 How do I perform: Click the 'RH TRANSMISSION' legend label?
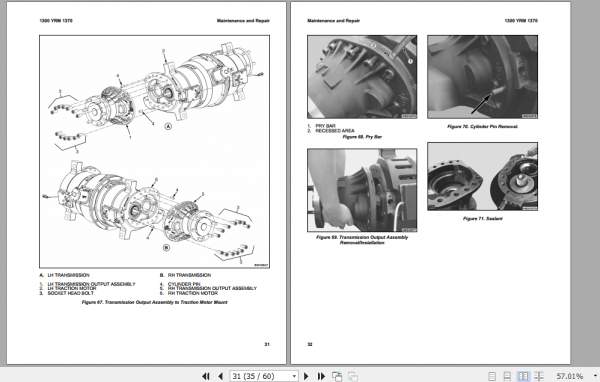tap(189, 275)
